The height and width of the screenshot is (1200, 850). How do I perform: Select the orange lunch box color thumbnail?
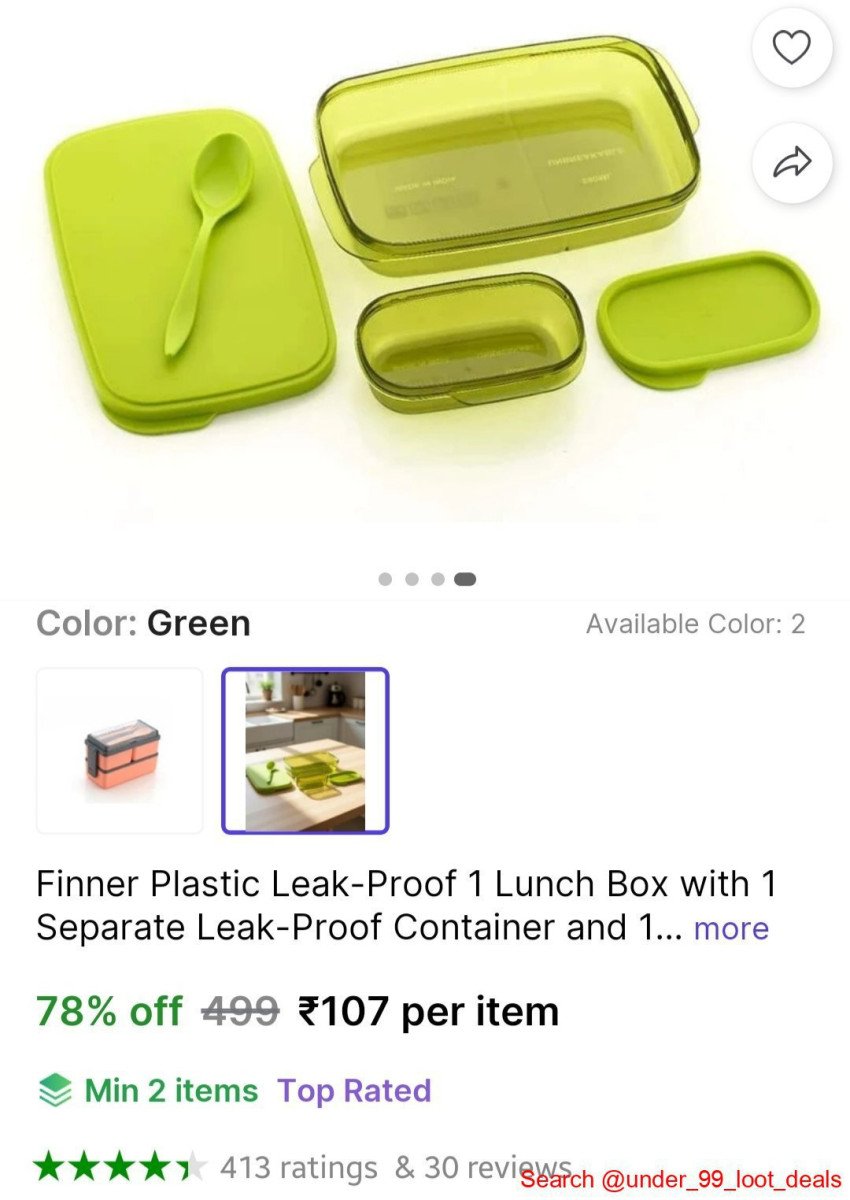point(120,751)
